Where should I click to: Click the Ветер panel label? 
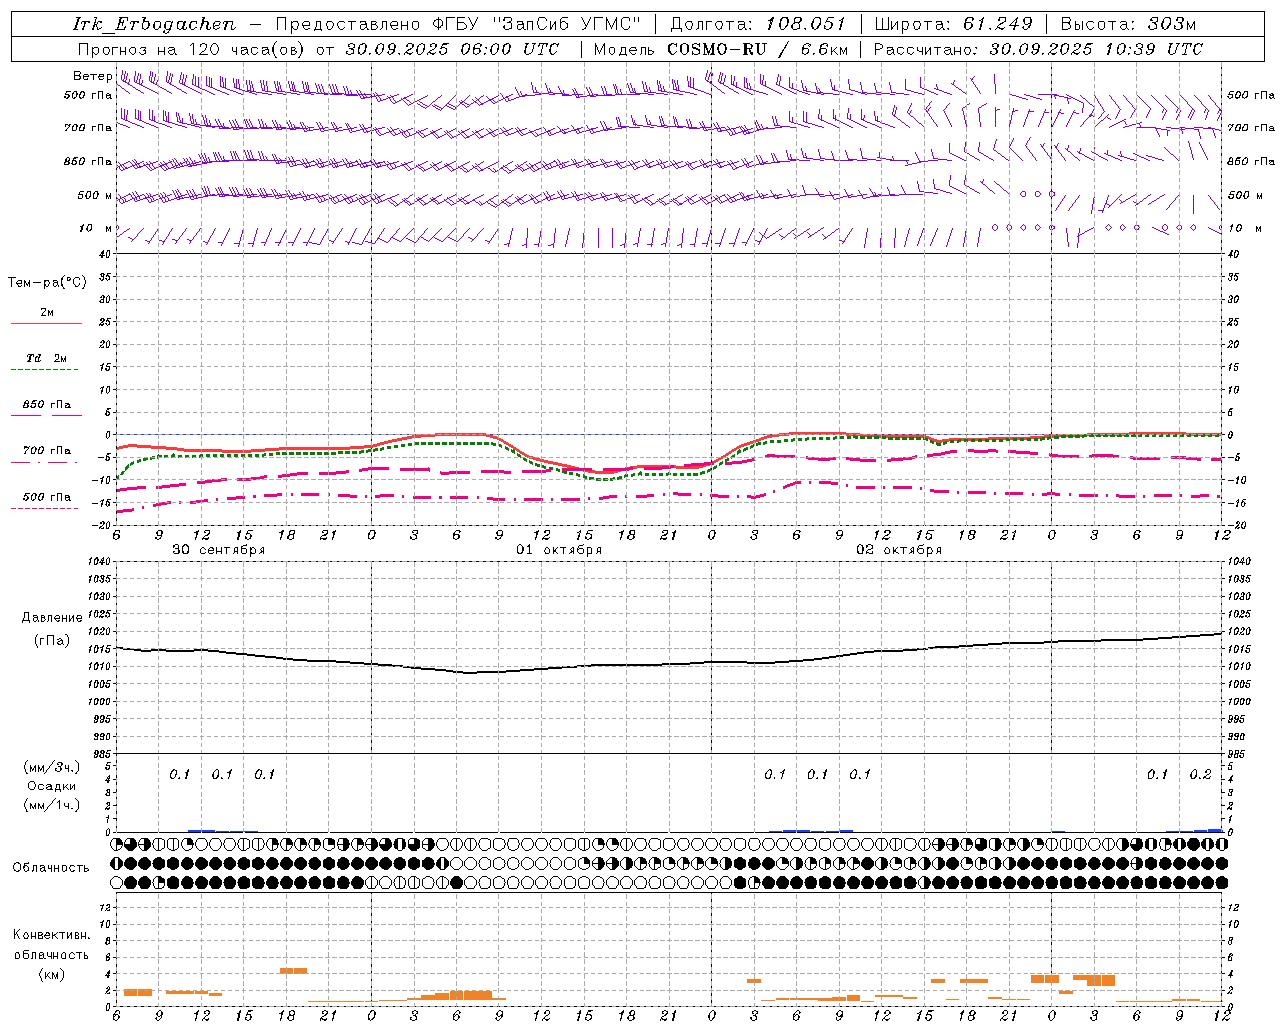click(92, 76)
